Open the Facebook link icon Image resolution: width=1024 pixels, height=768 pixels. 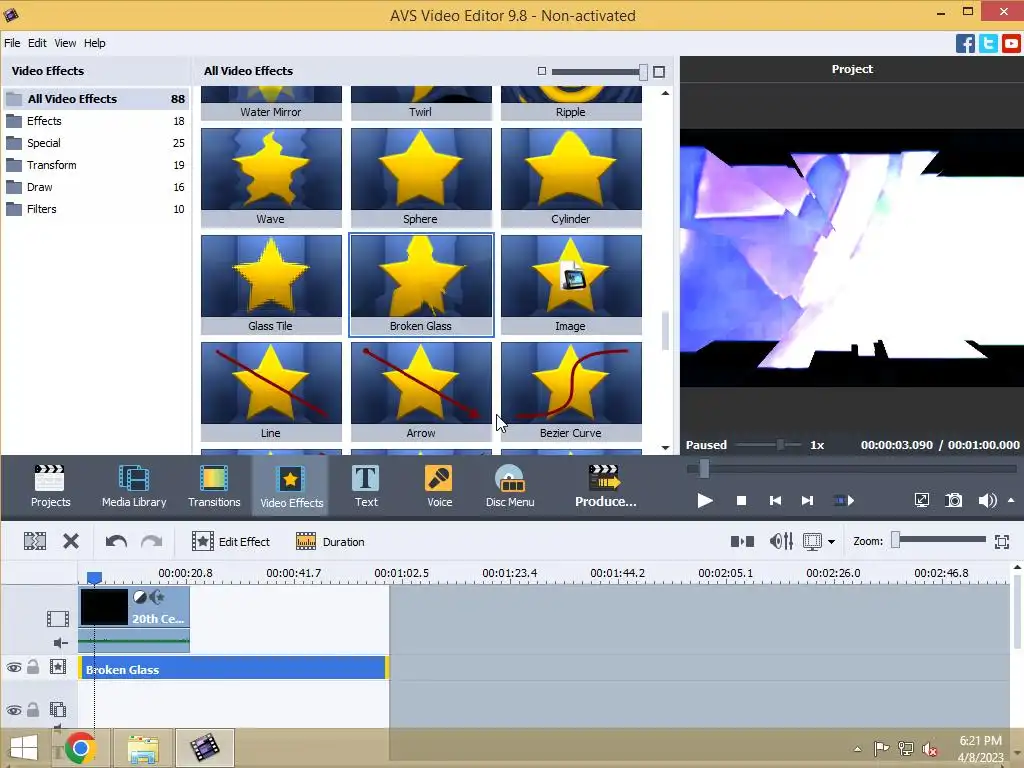[965, 44]
